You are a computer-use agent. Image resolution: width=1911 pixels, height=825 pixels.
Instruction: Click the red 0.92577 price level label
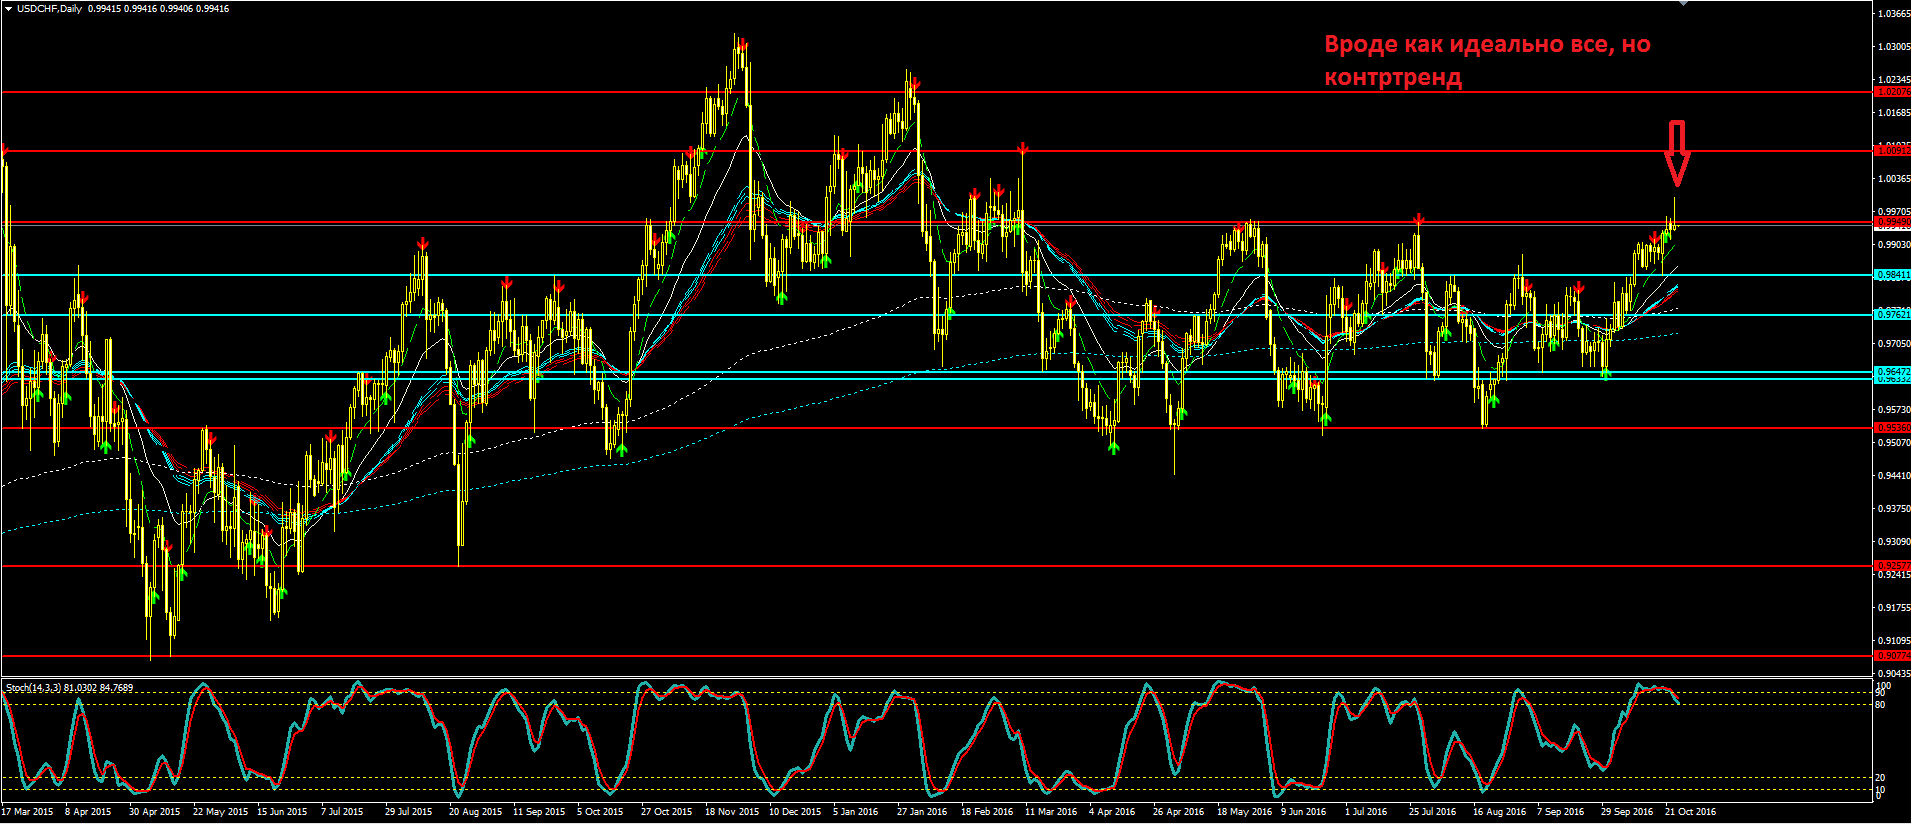point(1893,566)
